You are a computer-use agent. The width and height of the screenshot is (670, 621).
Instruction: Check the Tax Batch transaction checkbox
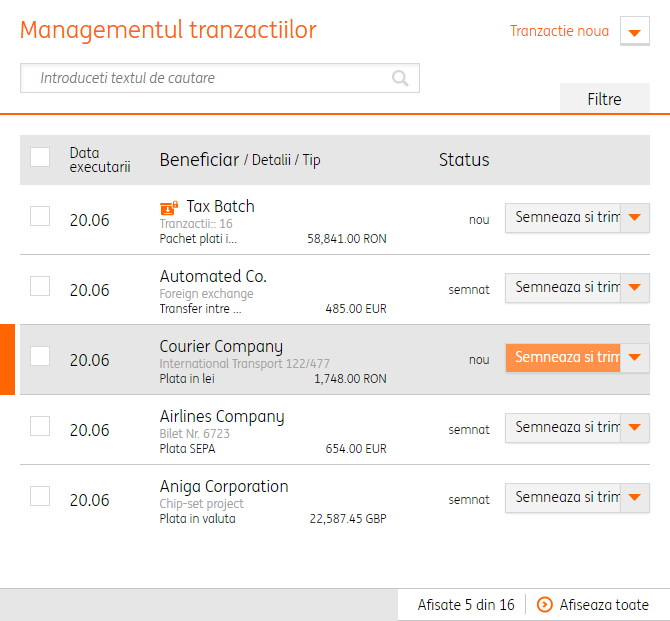click(40, 216)
